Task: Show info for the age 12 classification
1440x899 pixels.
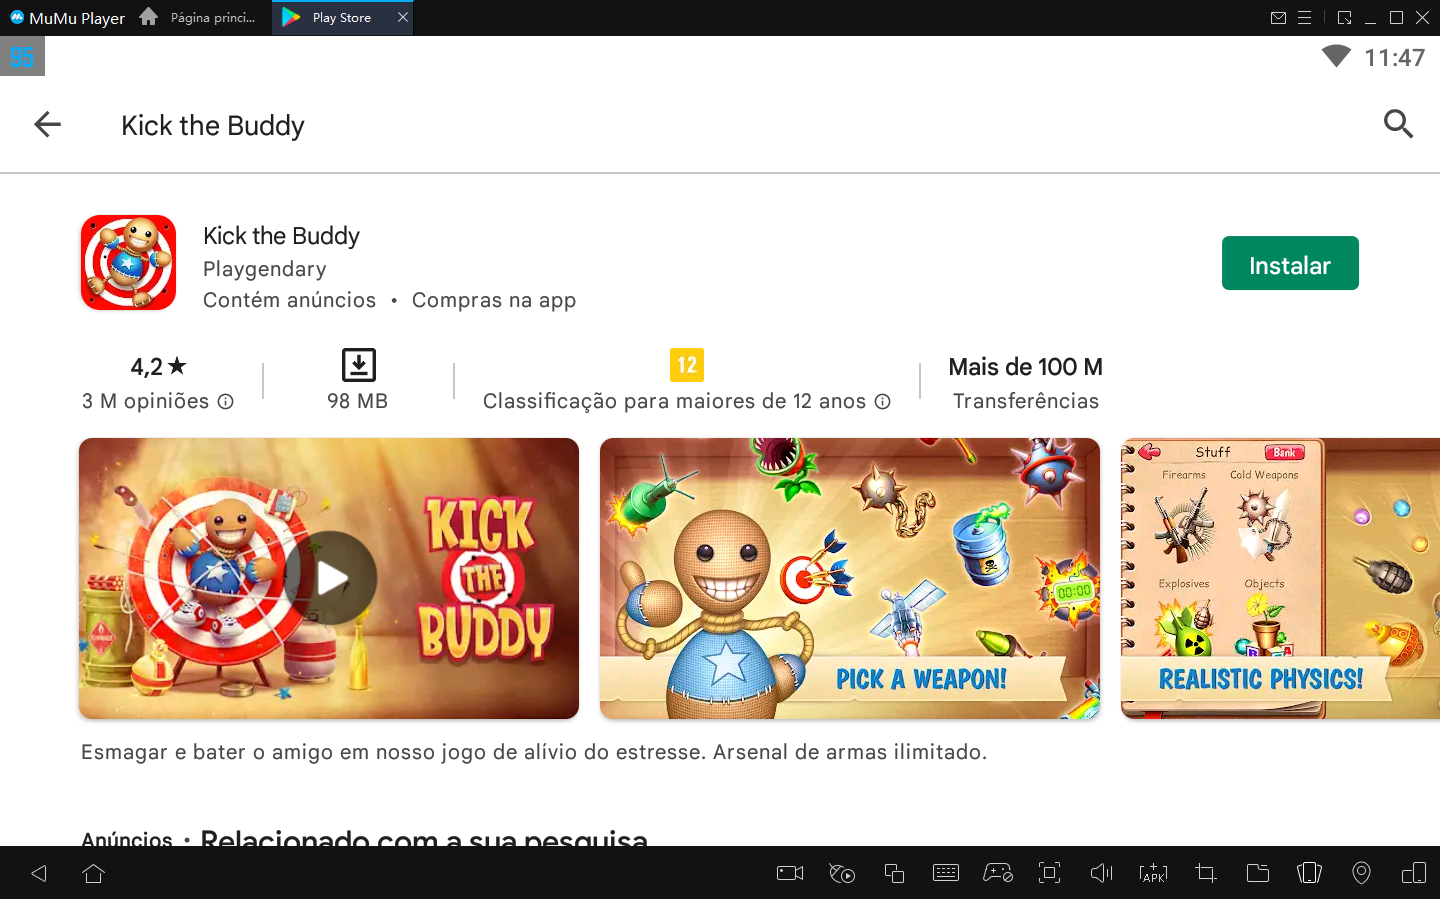Action: click(882, 402)
